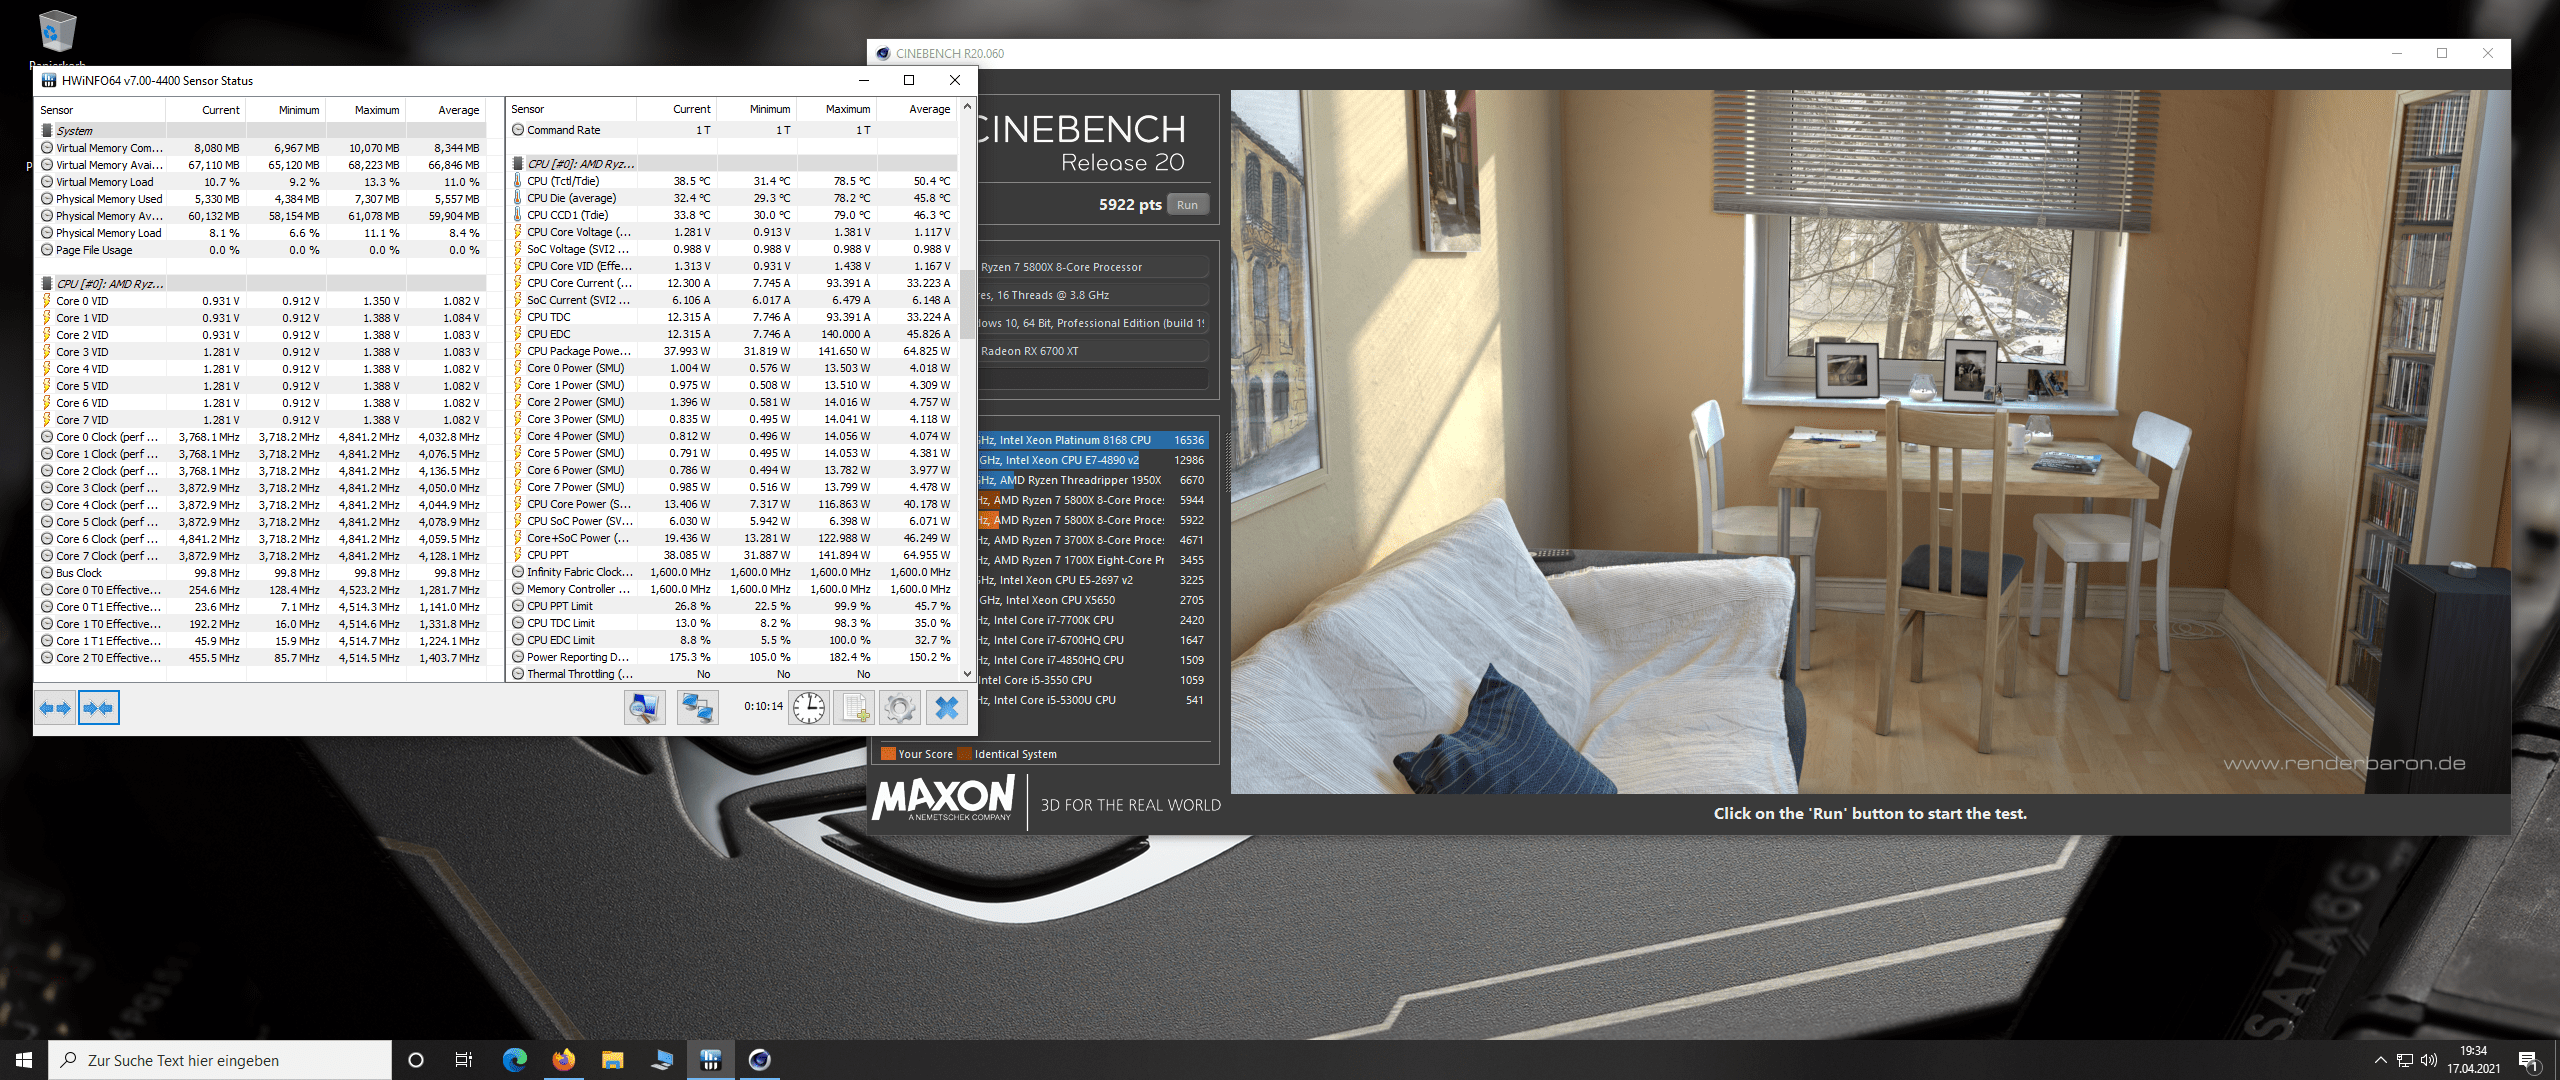The height and width of the screenshot is (1080, 2560).
Task: Click right pane scrollbar down arrow
Action: pos(967,674)
